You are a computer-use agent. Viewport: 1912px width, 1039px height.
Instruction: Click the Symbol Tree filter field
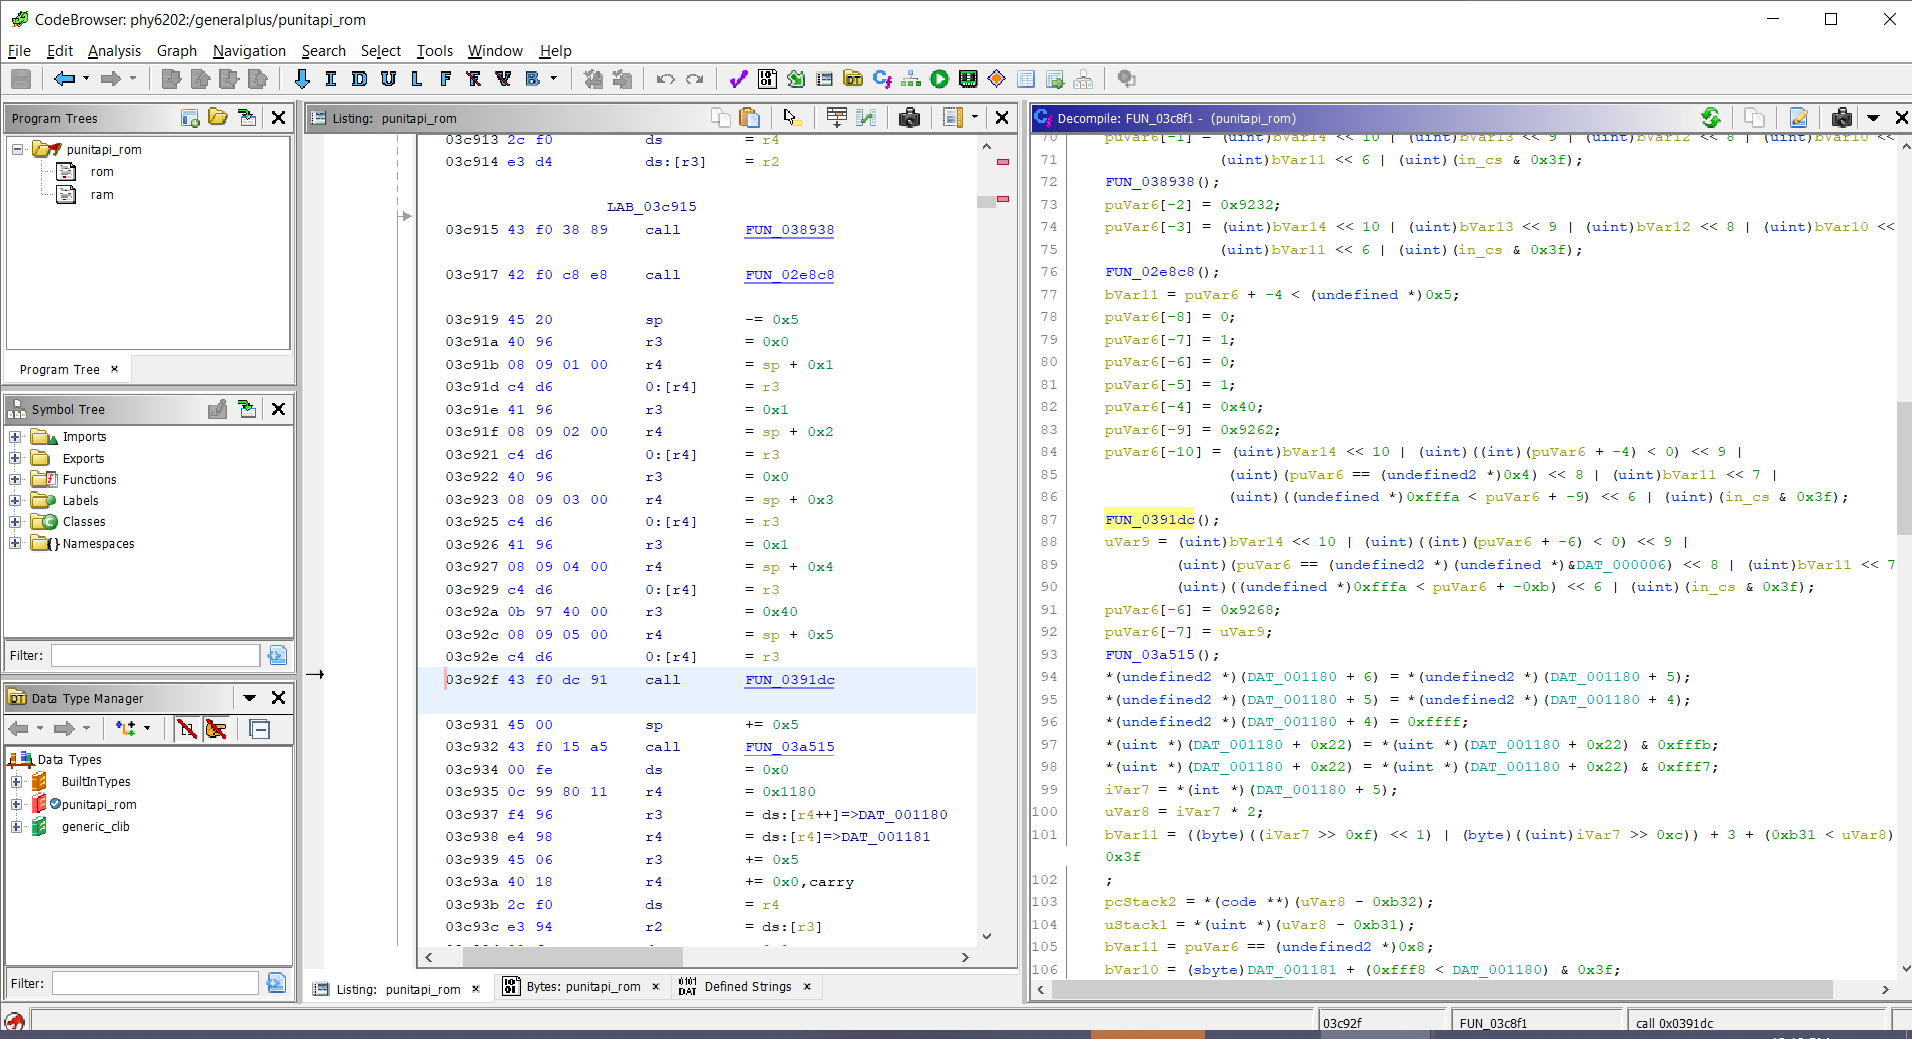[155, 655]
